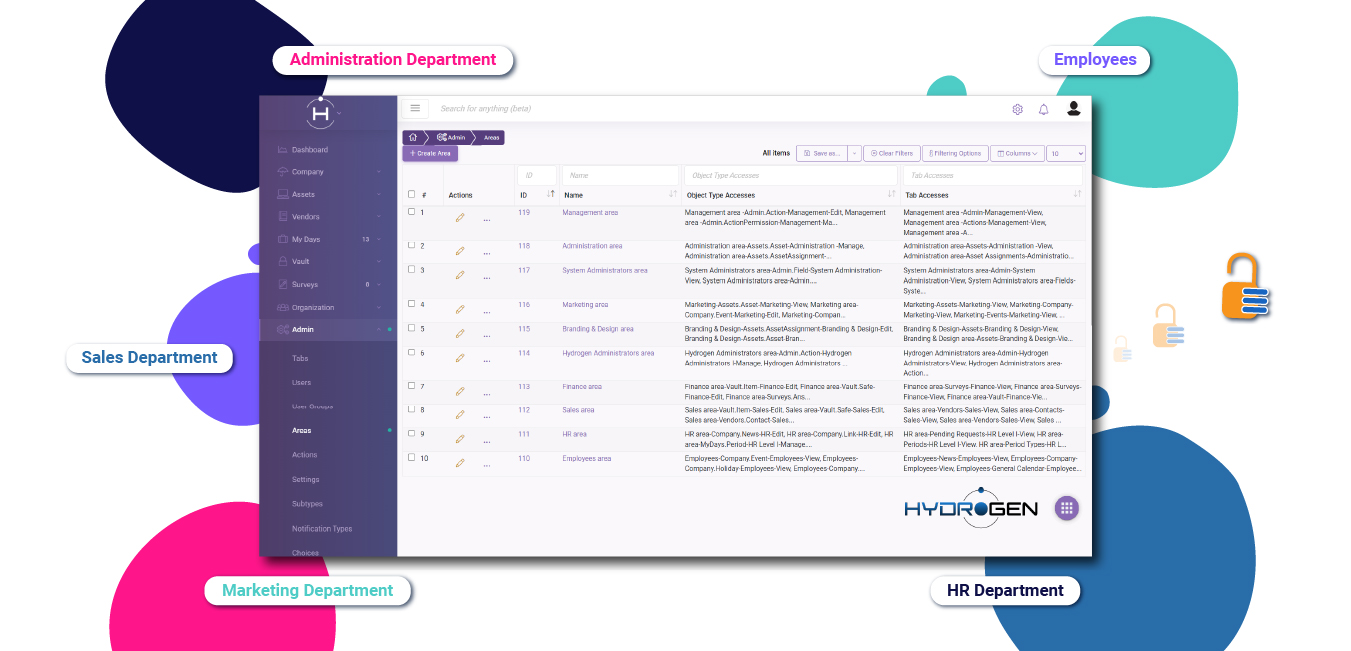
Task: Select Notification Types in the Admin menu
Action: (320, 528)
